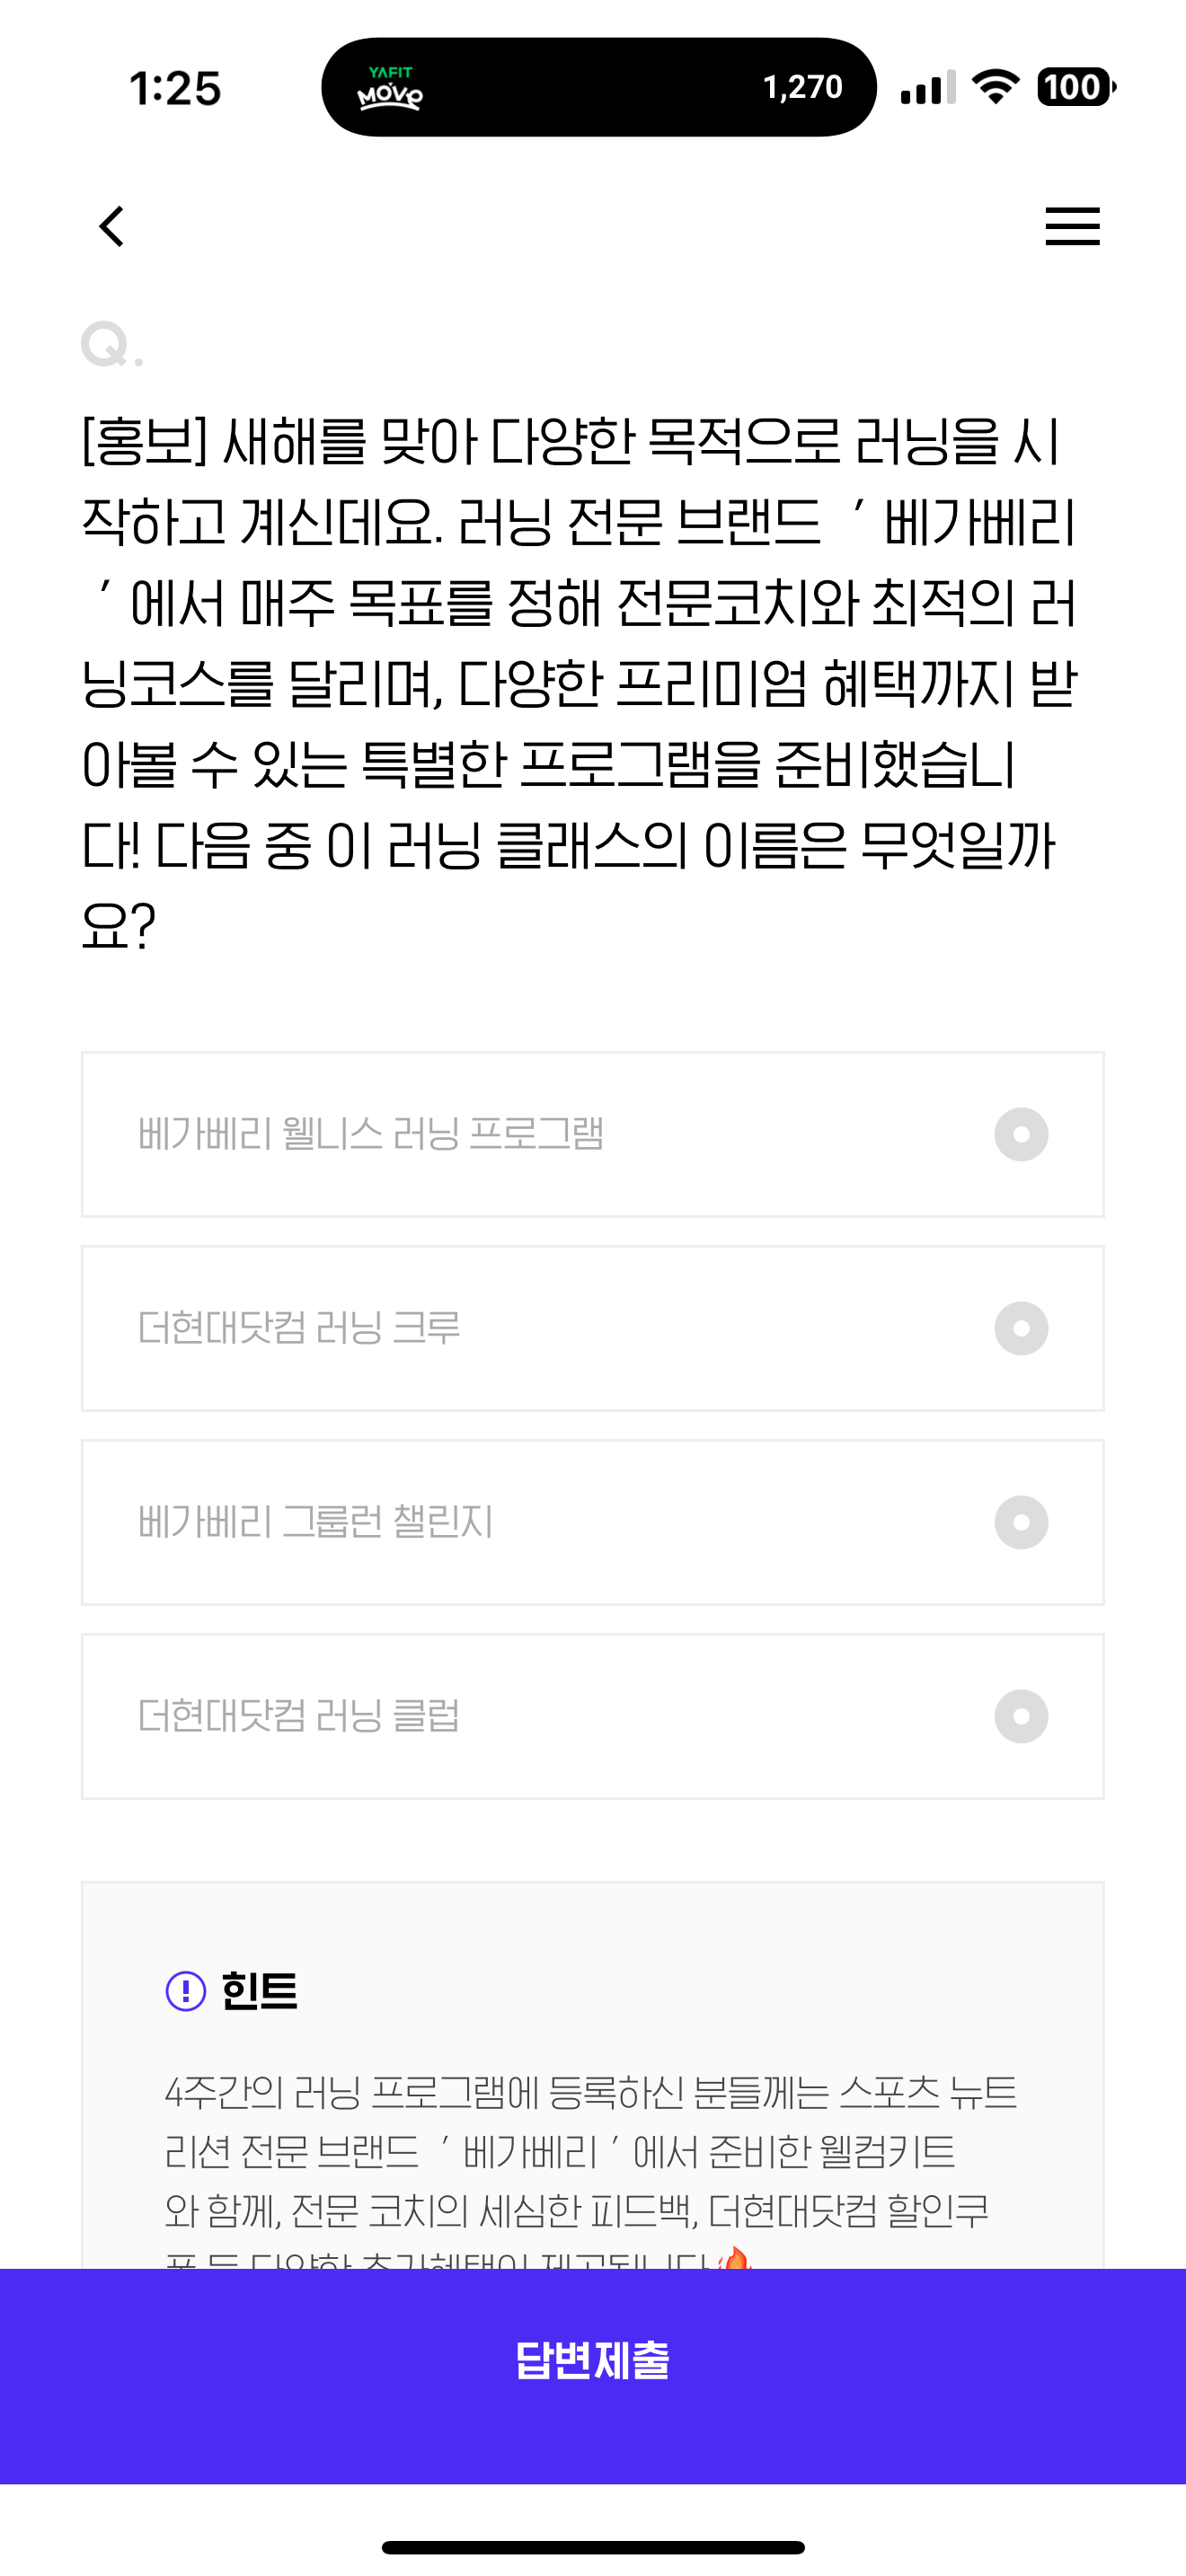The image size is (1186, 2576).
Task: Tap the 1,270 step count indicator
Action: click(802, 88)
